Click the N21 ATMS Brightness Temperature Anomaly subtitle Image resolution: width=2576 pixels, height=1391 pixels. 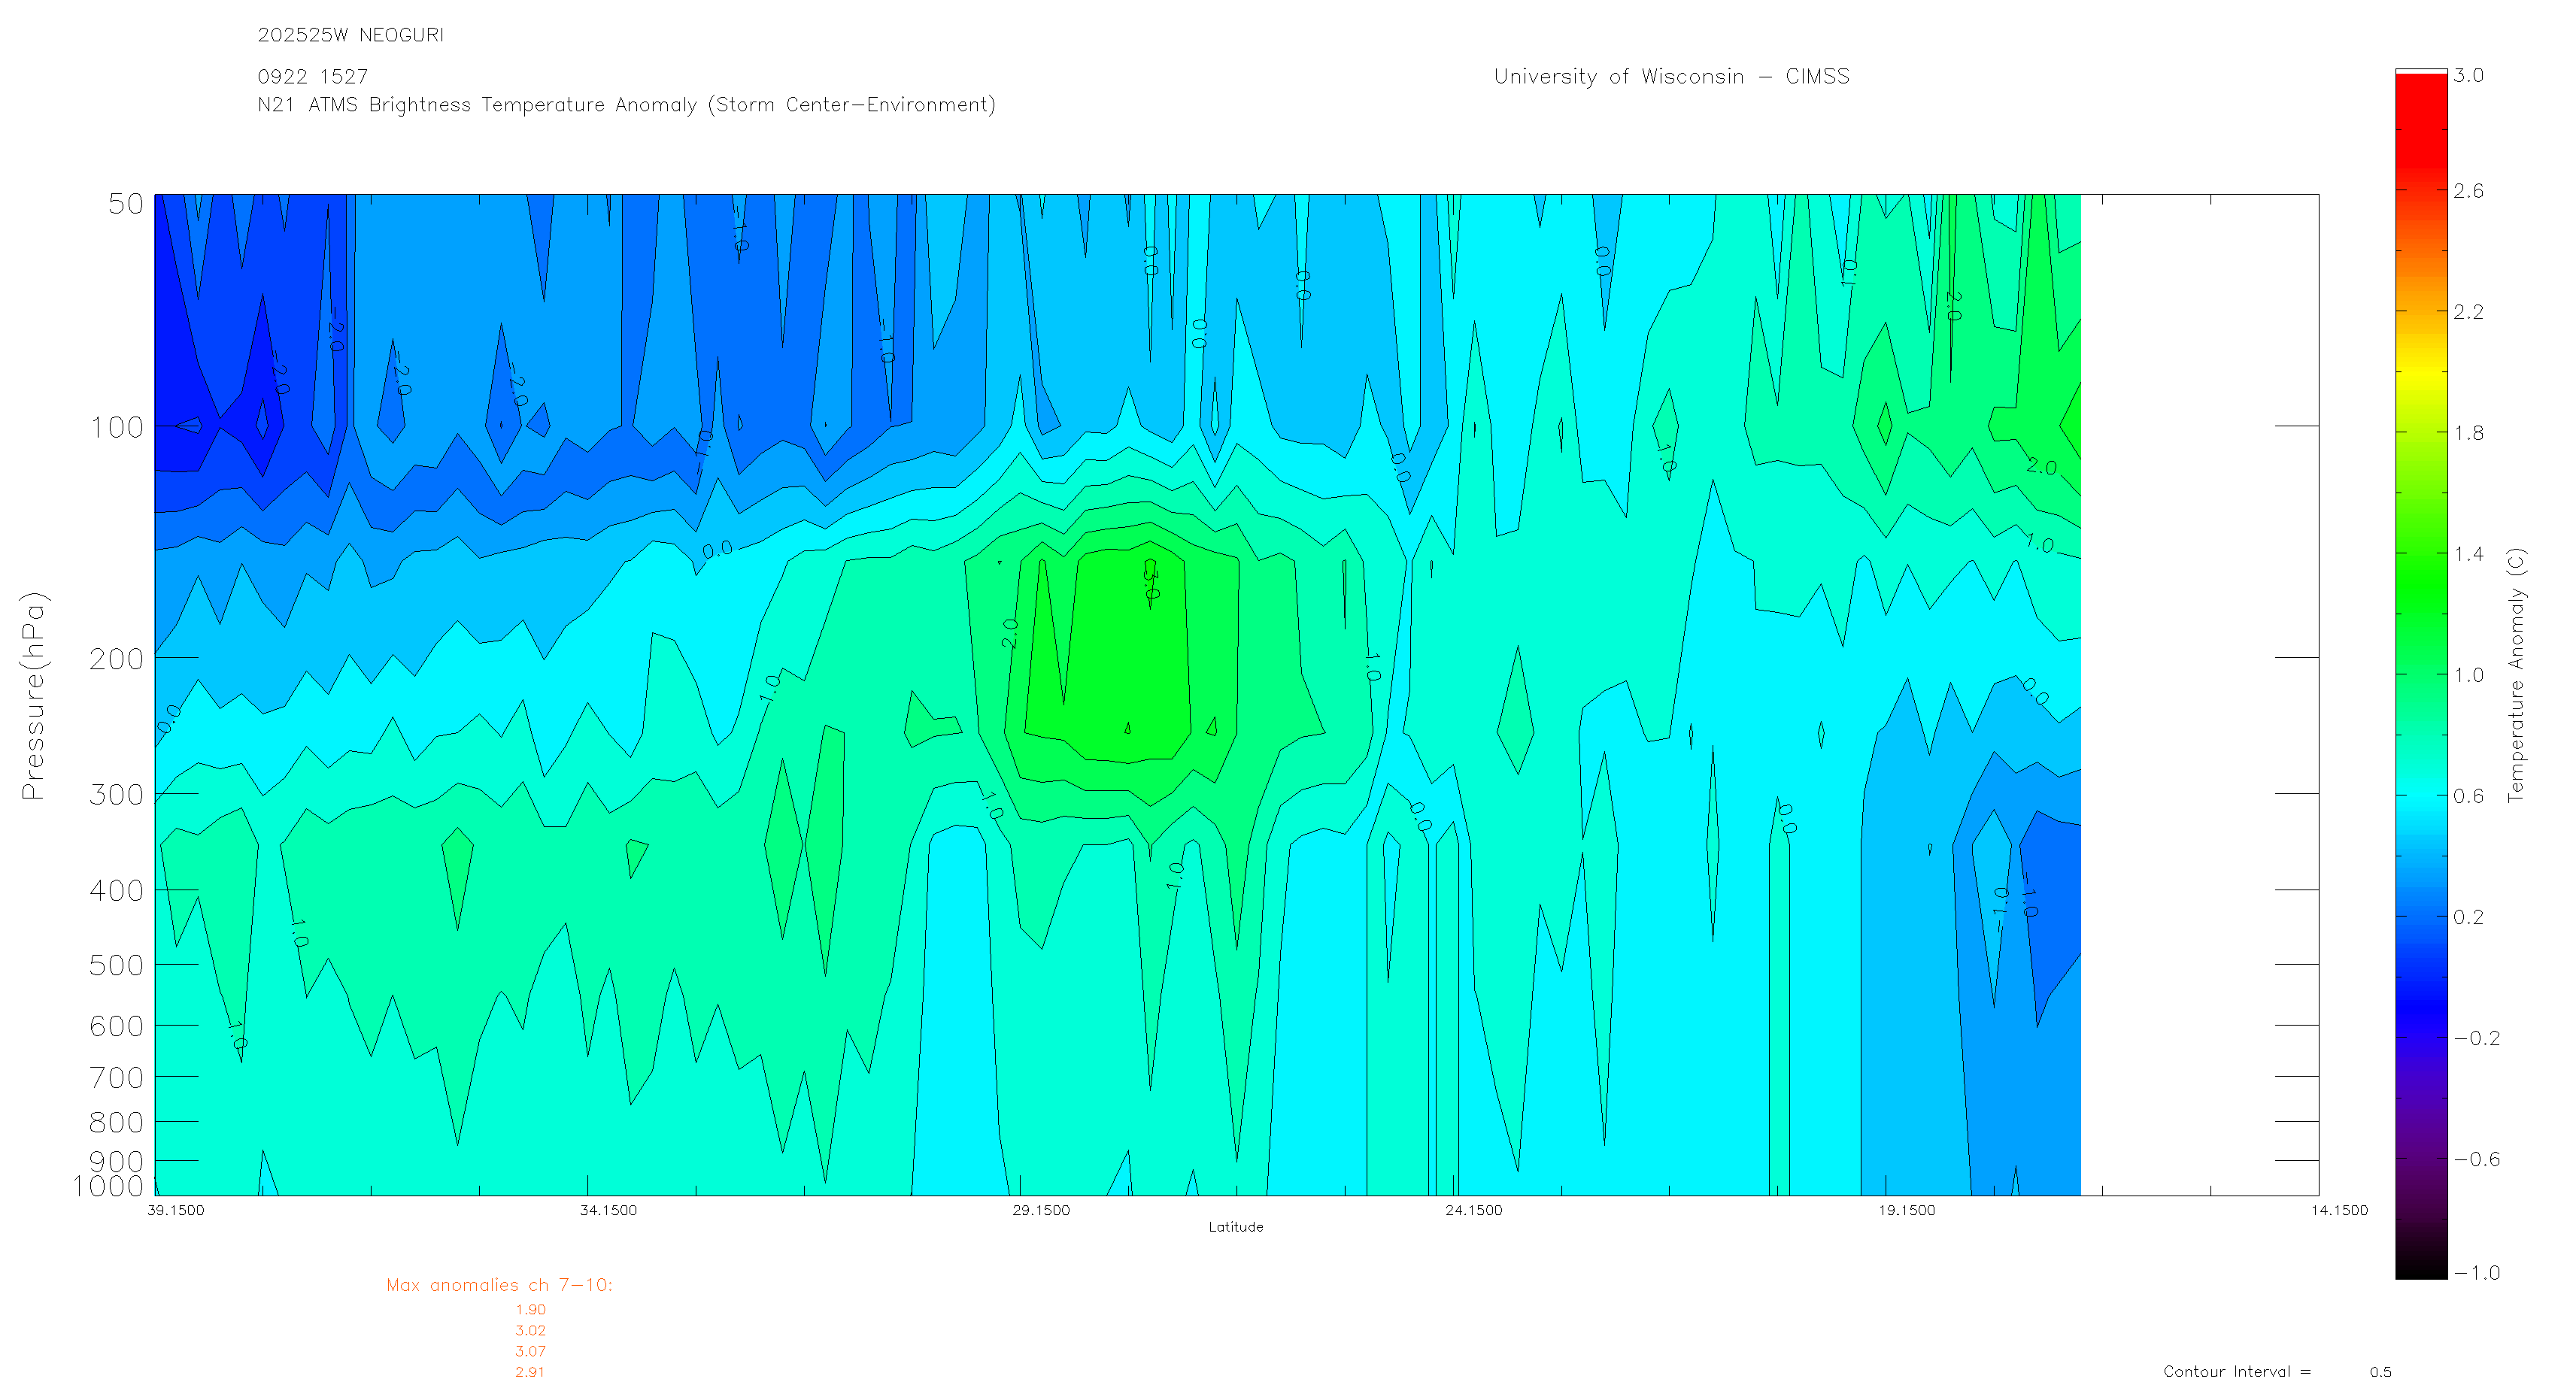(626, 105)
